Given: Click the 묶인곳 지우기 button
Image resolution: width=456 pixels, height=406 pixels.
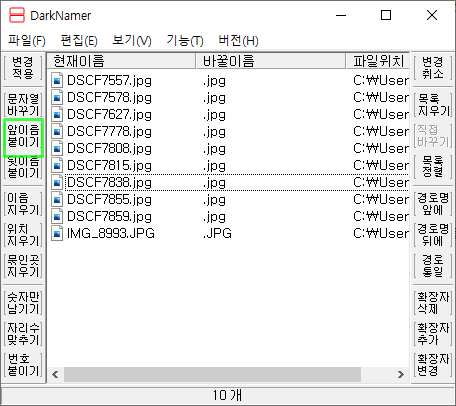Looking at the screenshot, I should pos(23,266).
